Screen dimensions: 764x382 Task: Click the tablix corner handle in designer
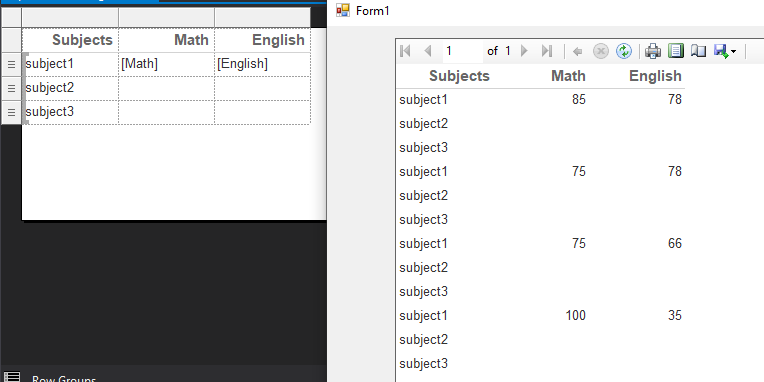pos(11,18)
